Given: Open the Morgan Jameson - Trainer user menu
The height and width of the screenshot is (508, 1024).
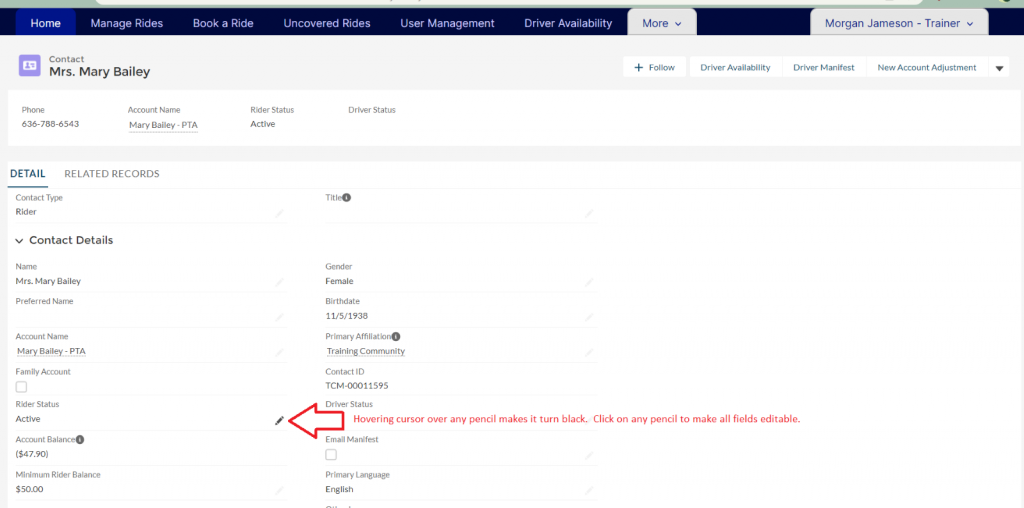Looking at the screenshot, I should click(x=898, y=23).
